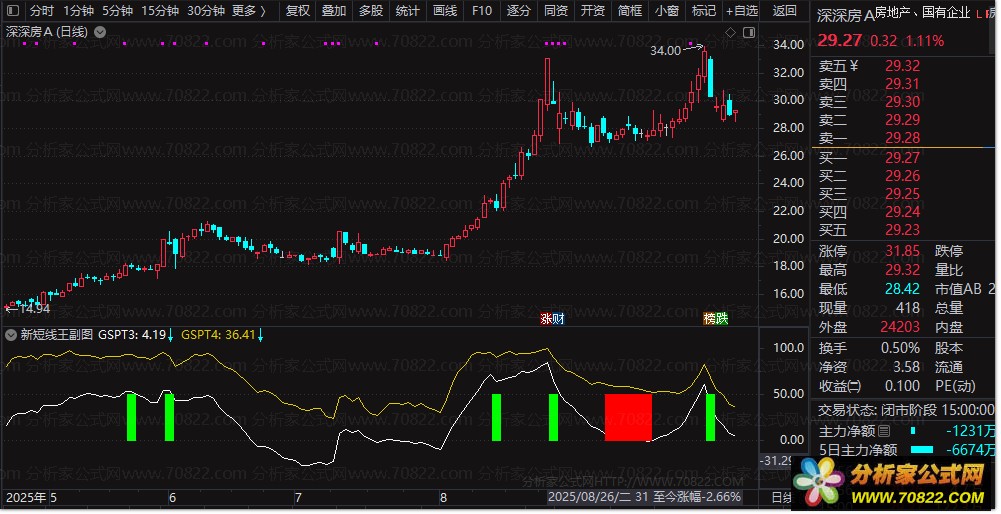
Task: Expand 更多 period options
Action: pyautogui.click(x=249, y=10)
